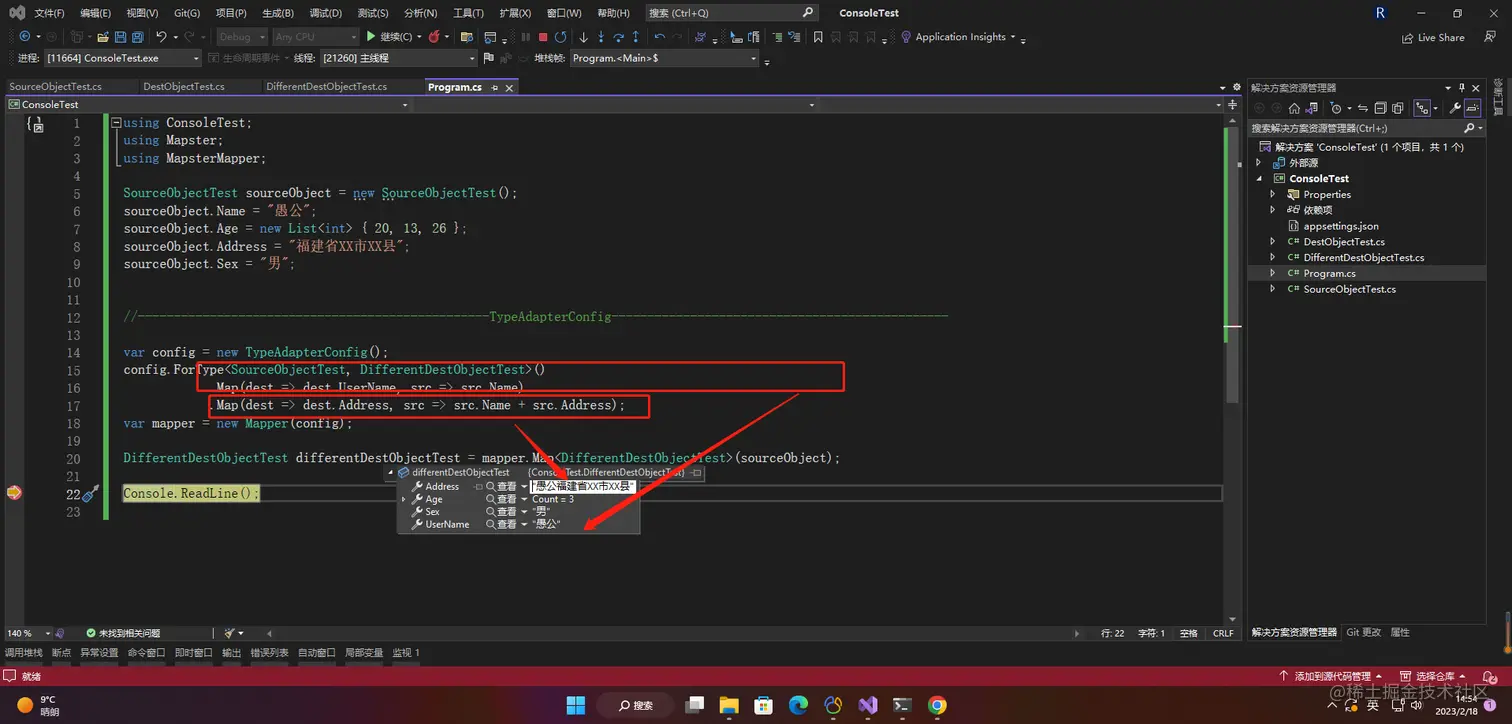
Task: Click the Windows Start button
Action: point(577,705)
